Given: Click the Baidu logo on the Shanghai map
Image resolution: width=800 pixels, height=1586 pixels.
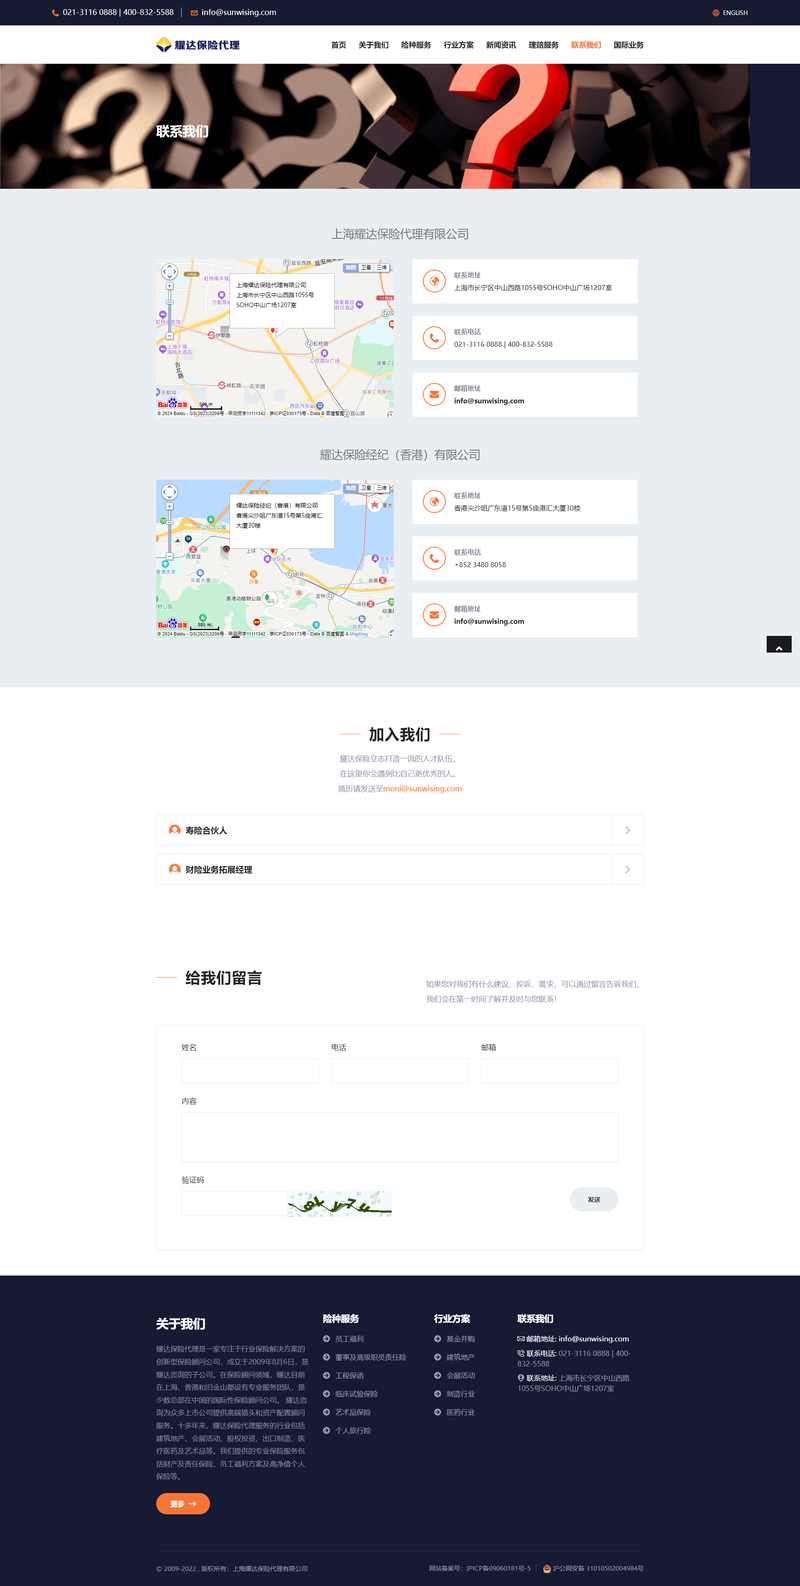Looking at the screenshot, I should pos(172,404).
